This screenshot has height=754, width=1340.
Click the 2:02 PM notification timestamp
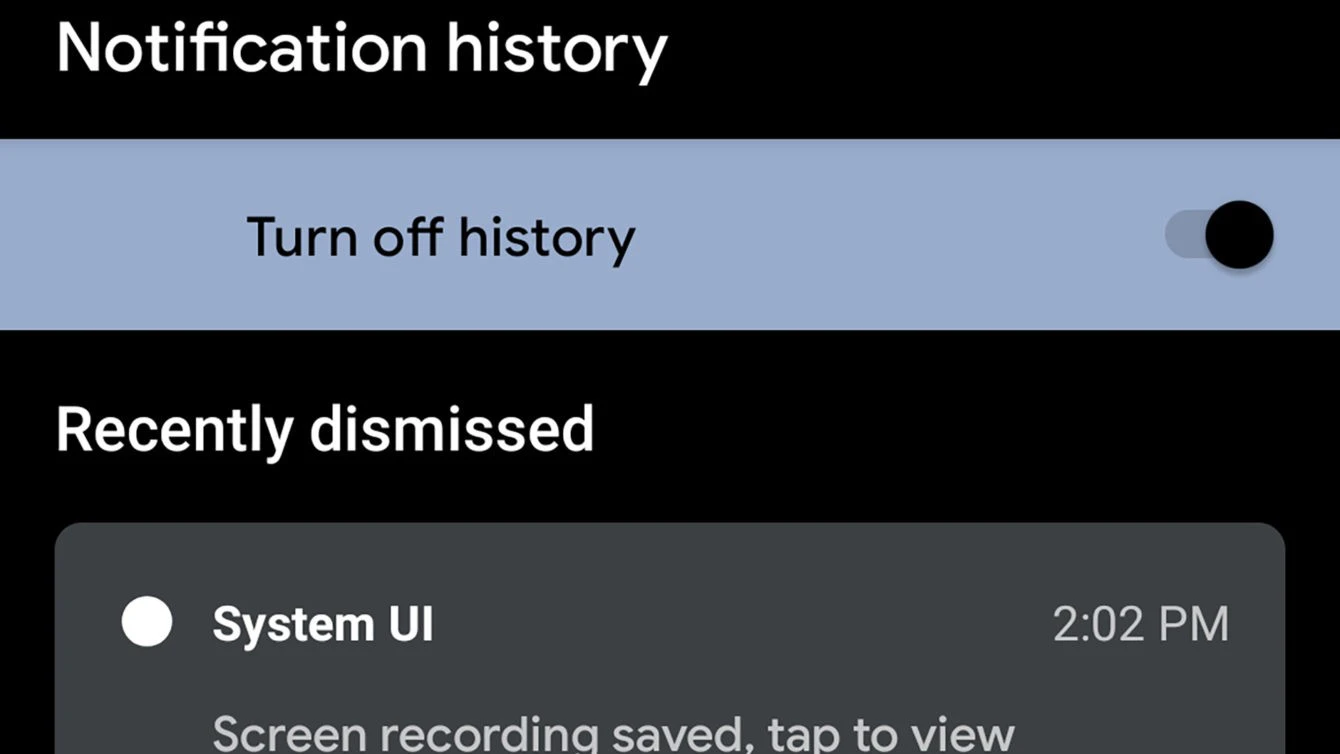[x=1140, y=625]
